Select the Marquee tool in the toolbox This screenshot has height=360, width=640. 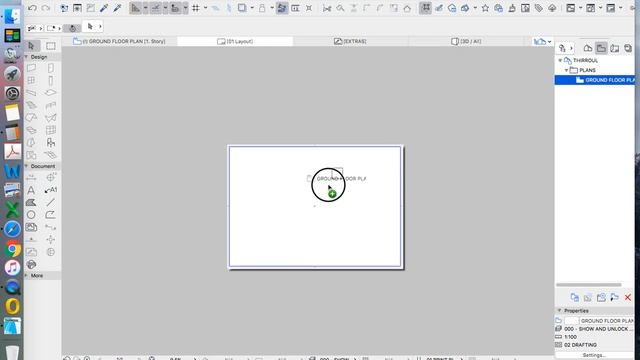click(51, 46)
